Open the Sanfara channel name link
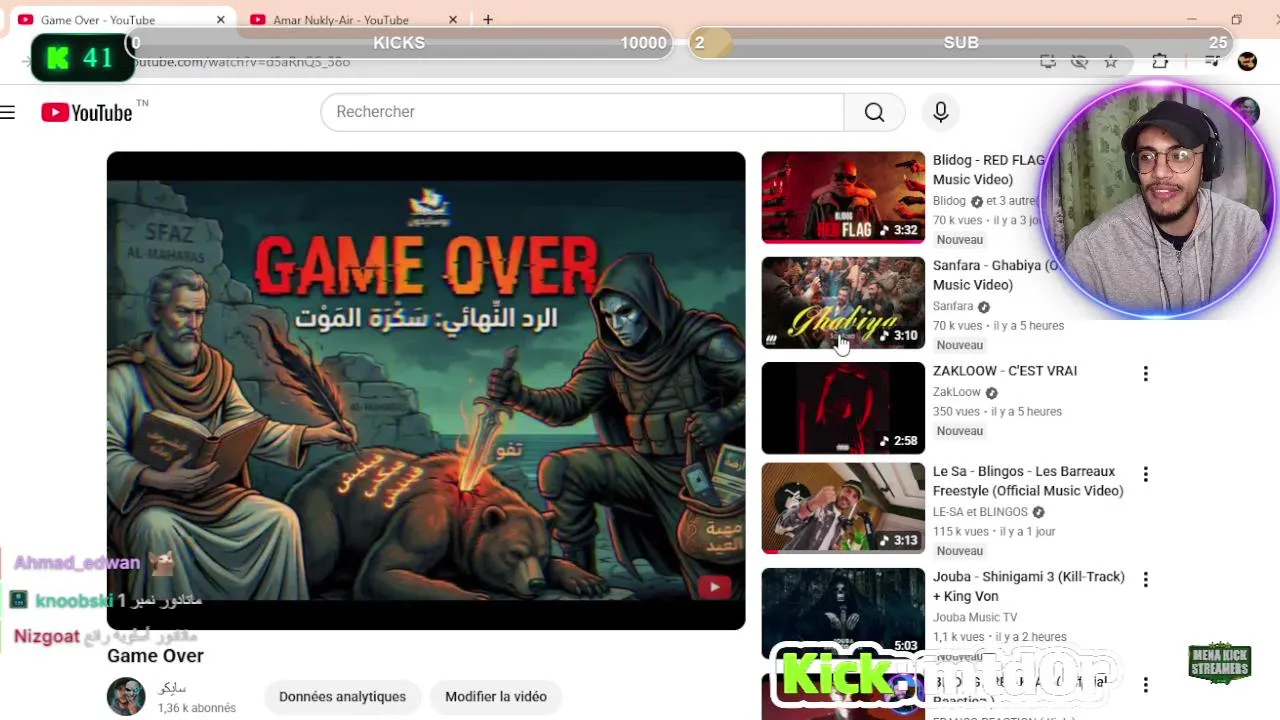 click(x=953, y=307)
